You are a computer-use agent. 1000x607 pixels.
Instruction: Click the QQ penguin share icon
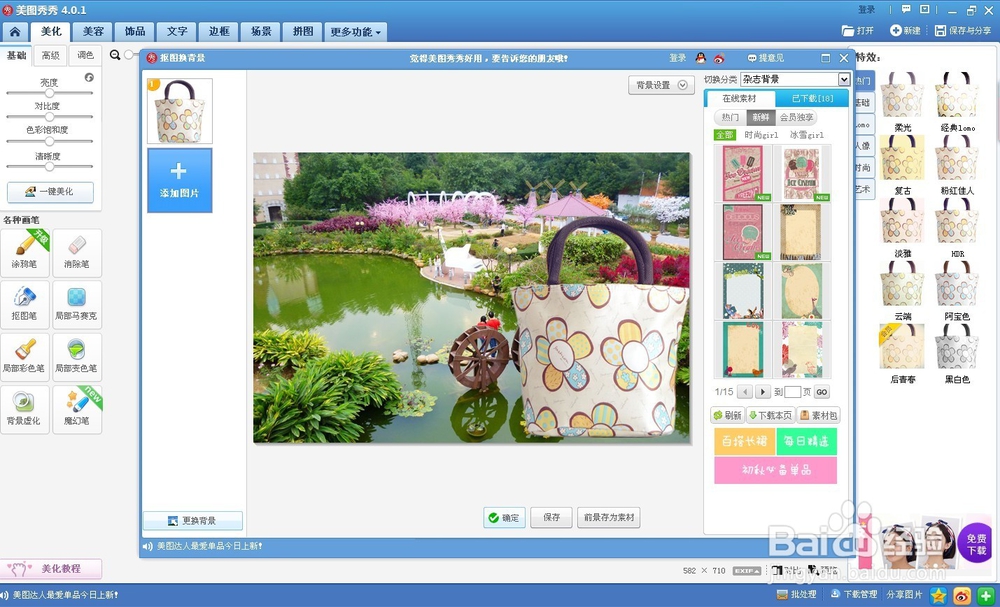coord(700,58)
